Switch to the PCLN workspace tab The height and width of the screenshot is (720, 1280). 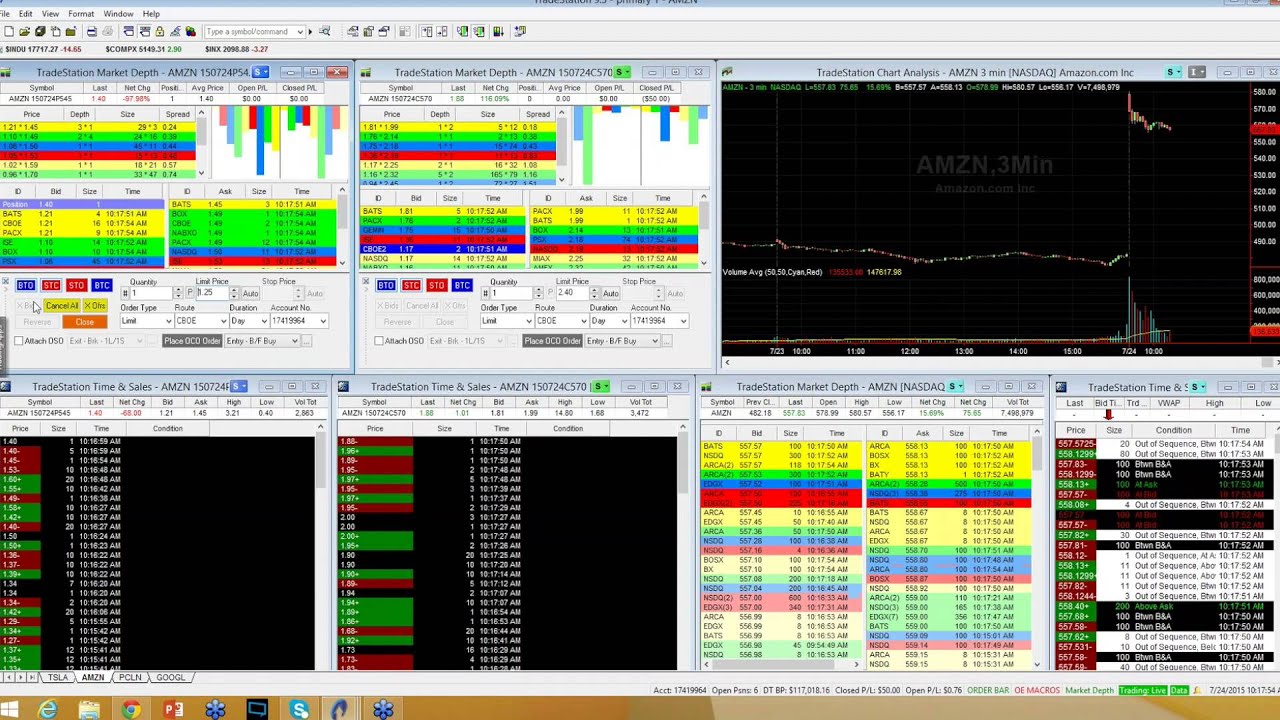pos(130,677)
